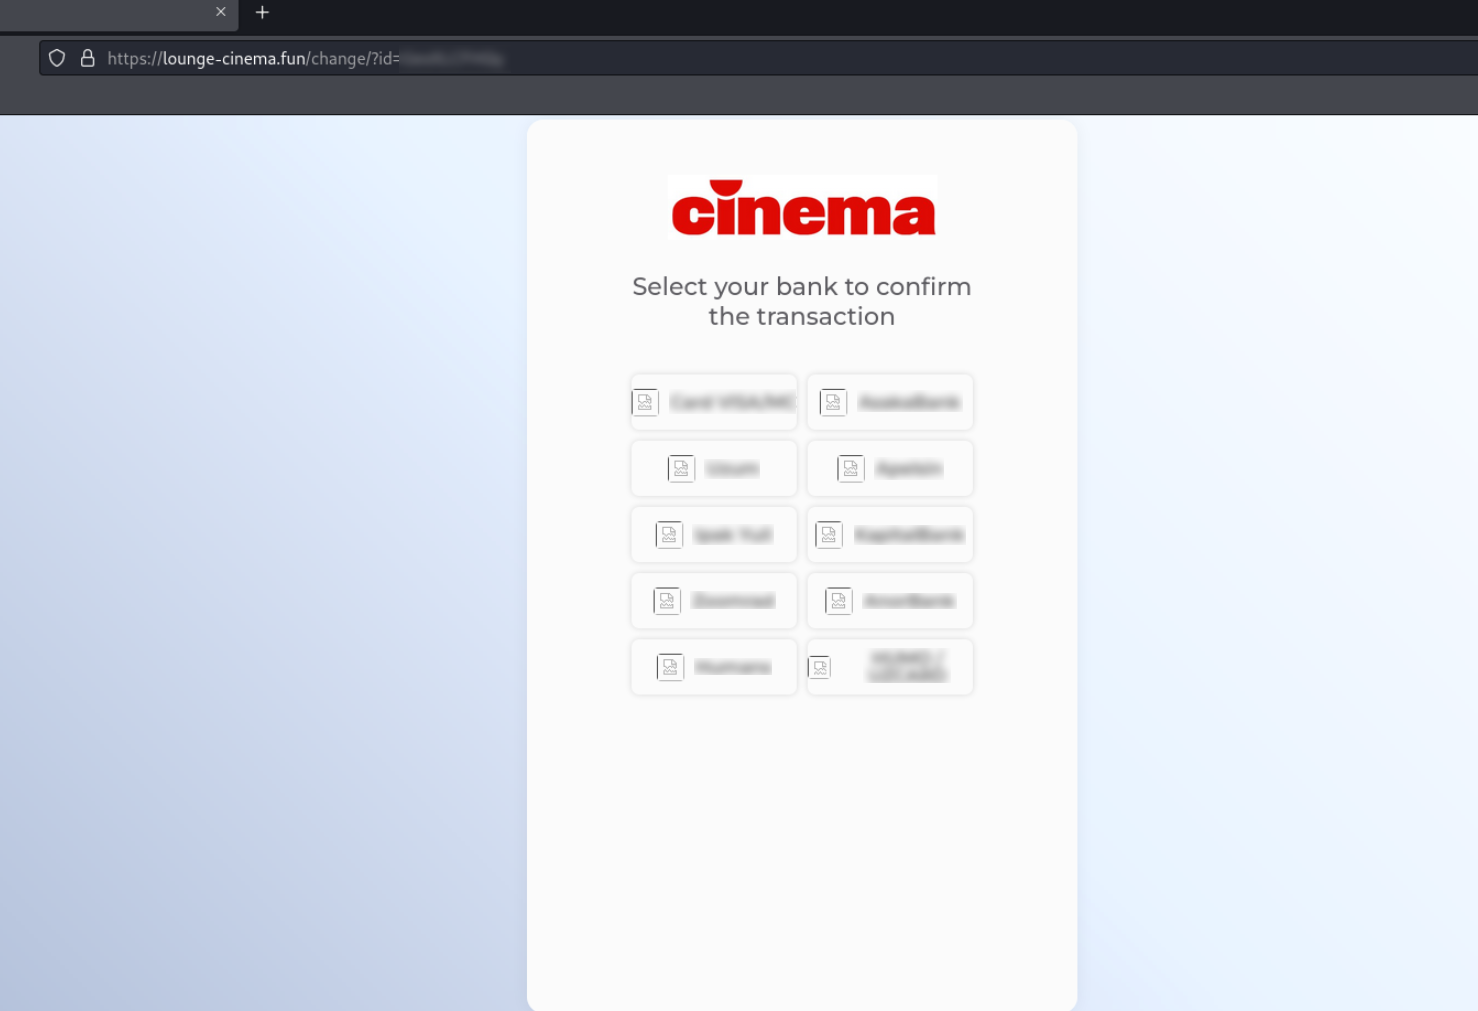The height and width of the screenshot is (1011, 1478).
Task: Select the last bank option with two-line label
Action: click(x=890, y=666)
